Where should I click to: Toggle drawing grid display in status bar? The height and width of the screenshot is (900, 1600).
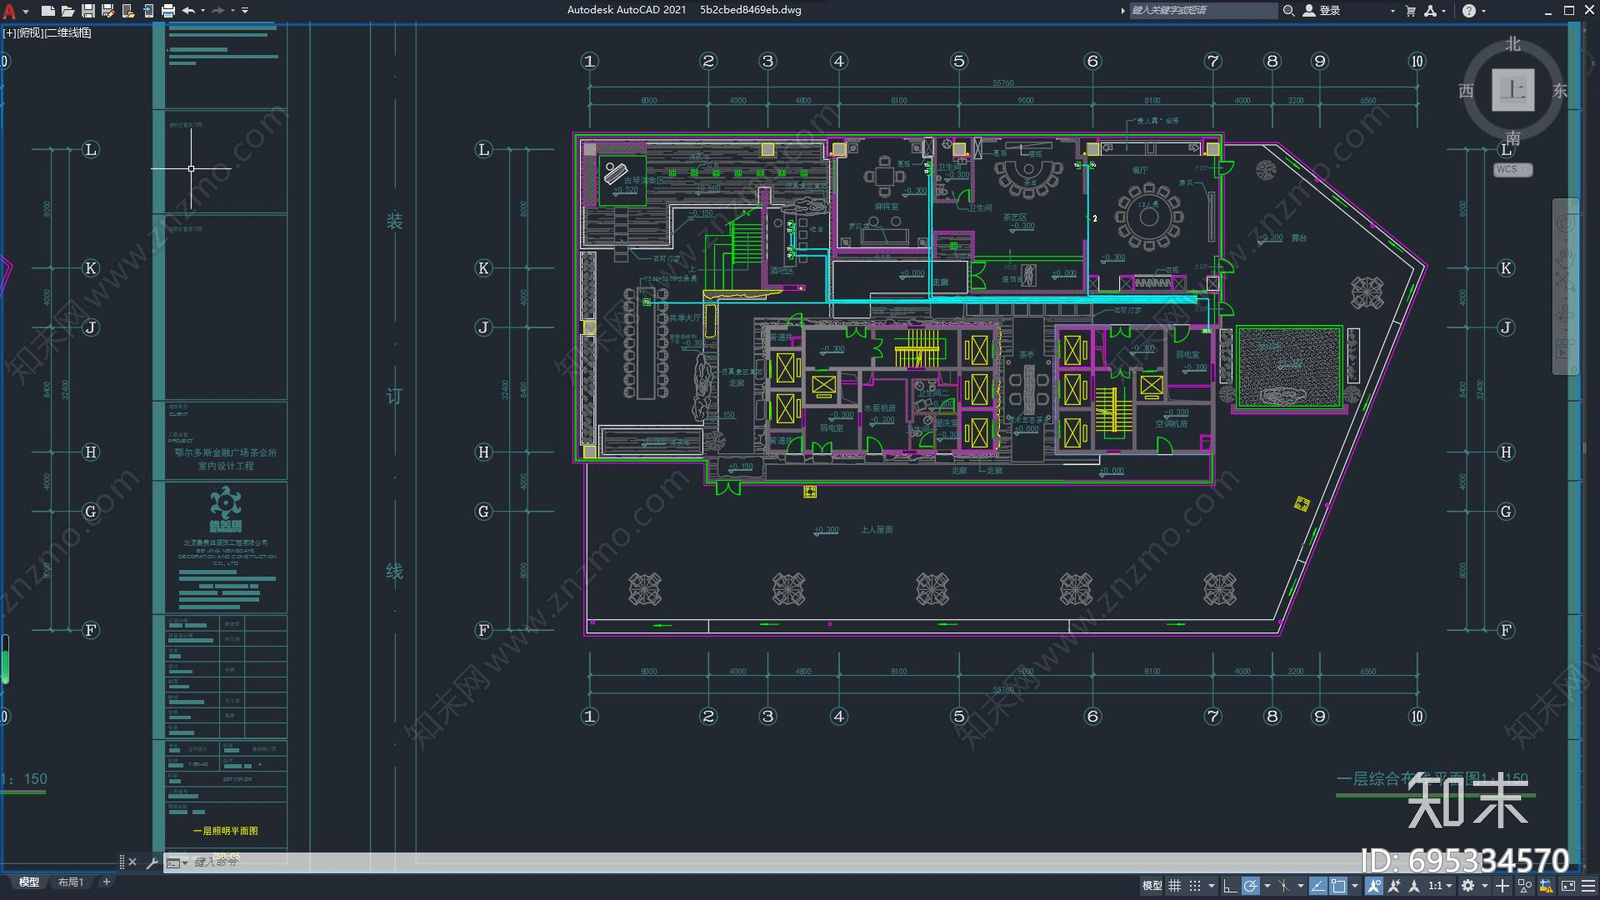1174,886
